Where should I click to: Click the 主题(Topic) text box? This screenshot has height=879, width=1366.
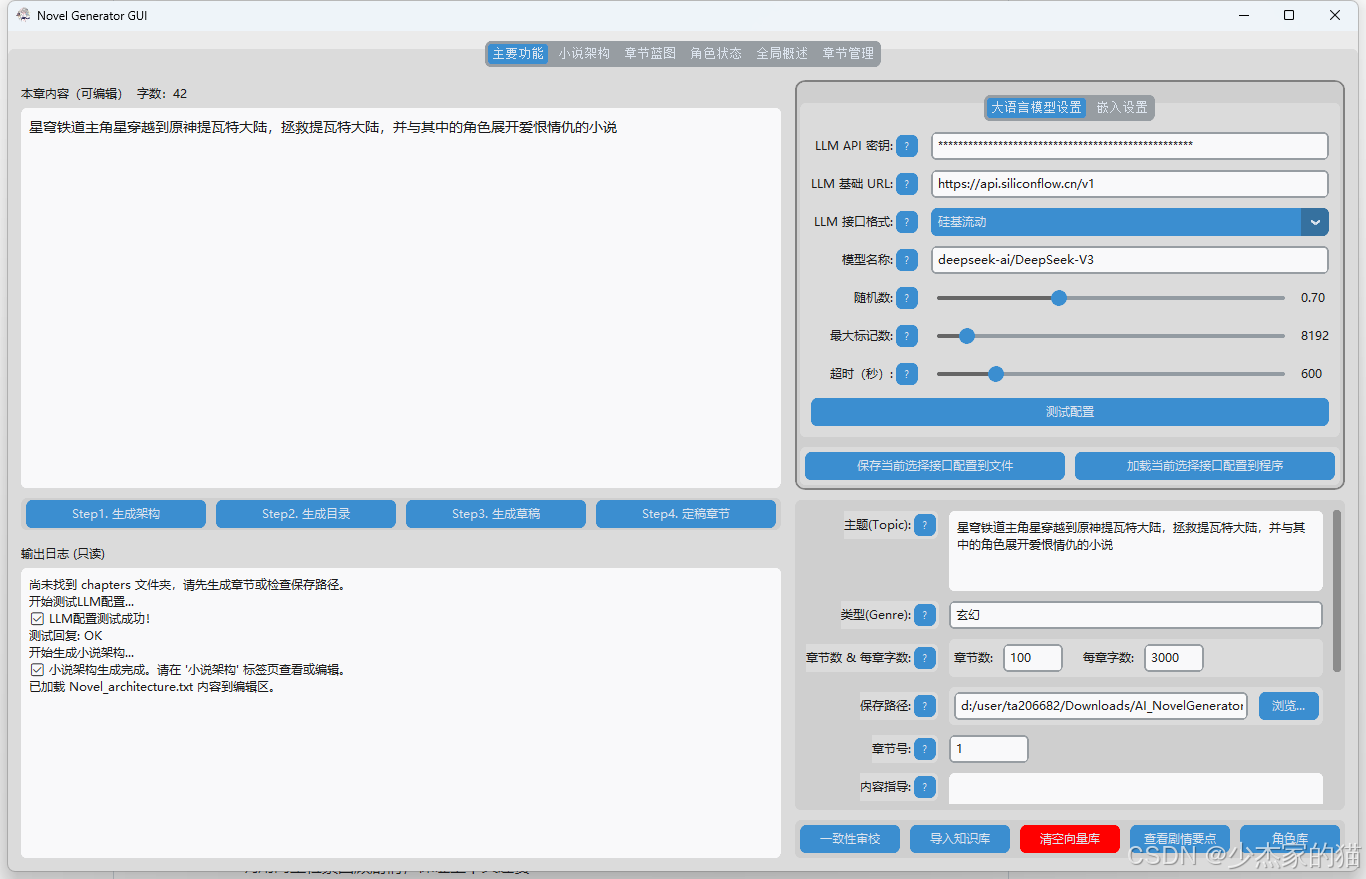tap(1136, 551)
